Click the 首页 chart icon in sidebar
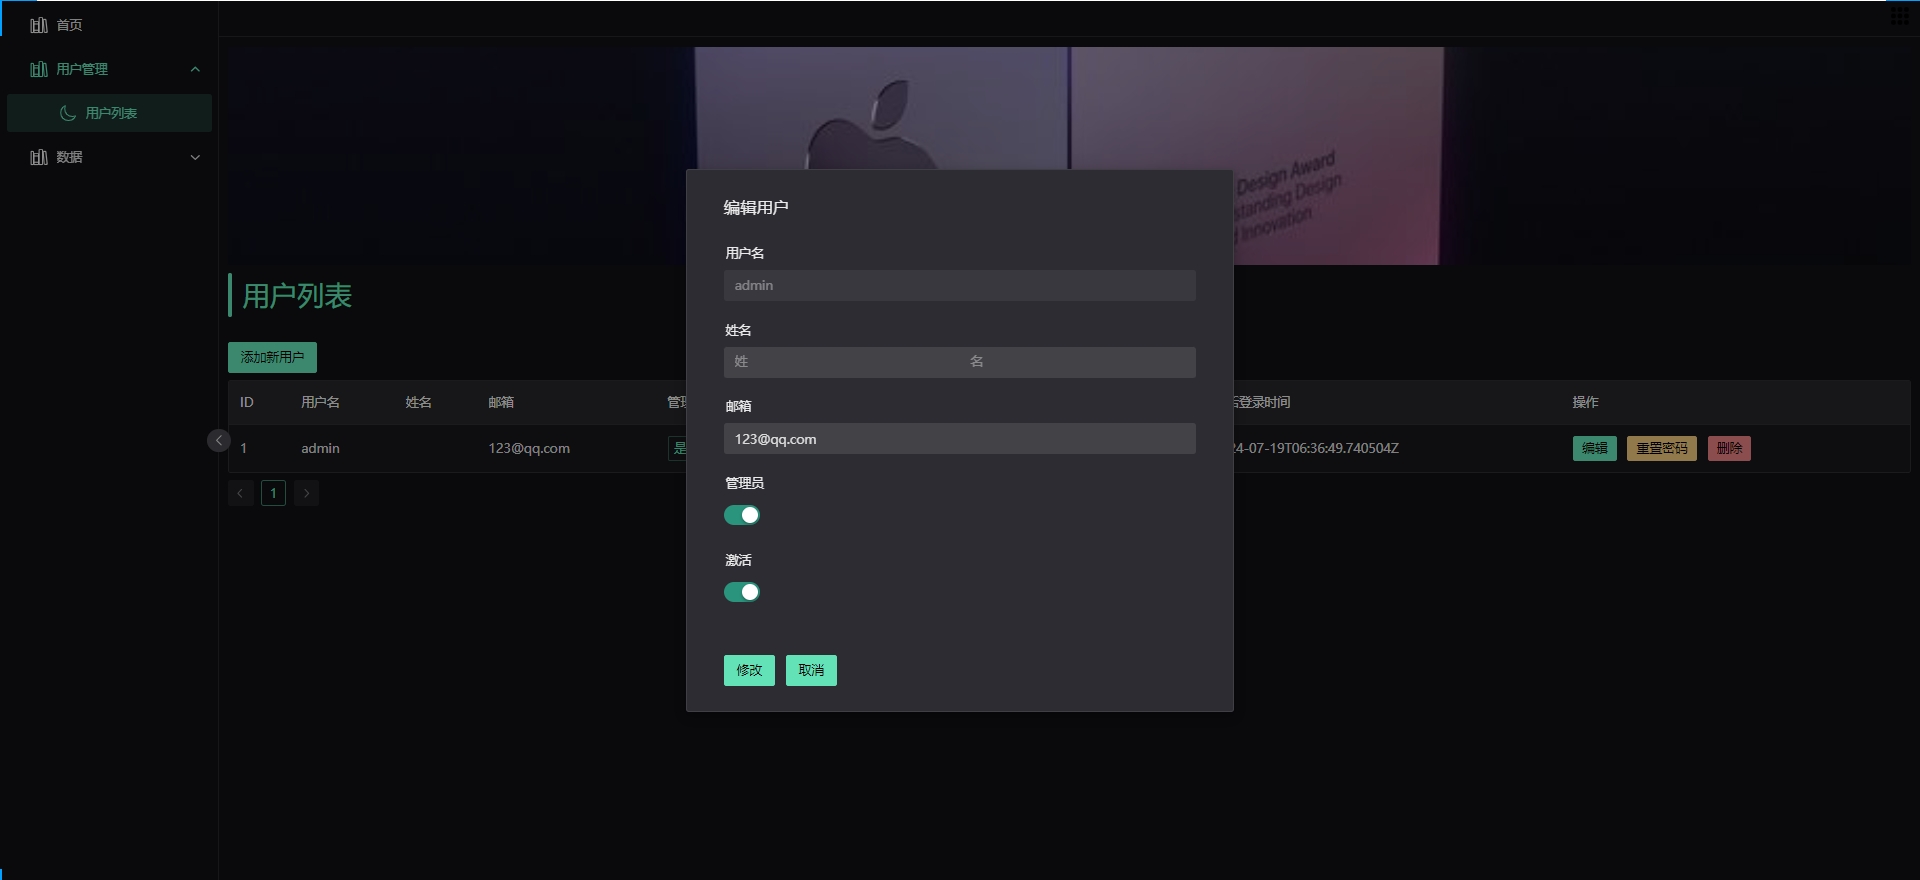 click(x=39, y=25)
